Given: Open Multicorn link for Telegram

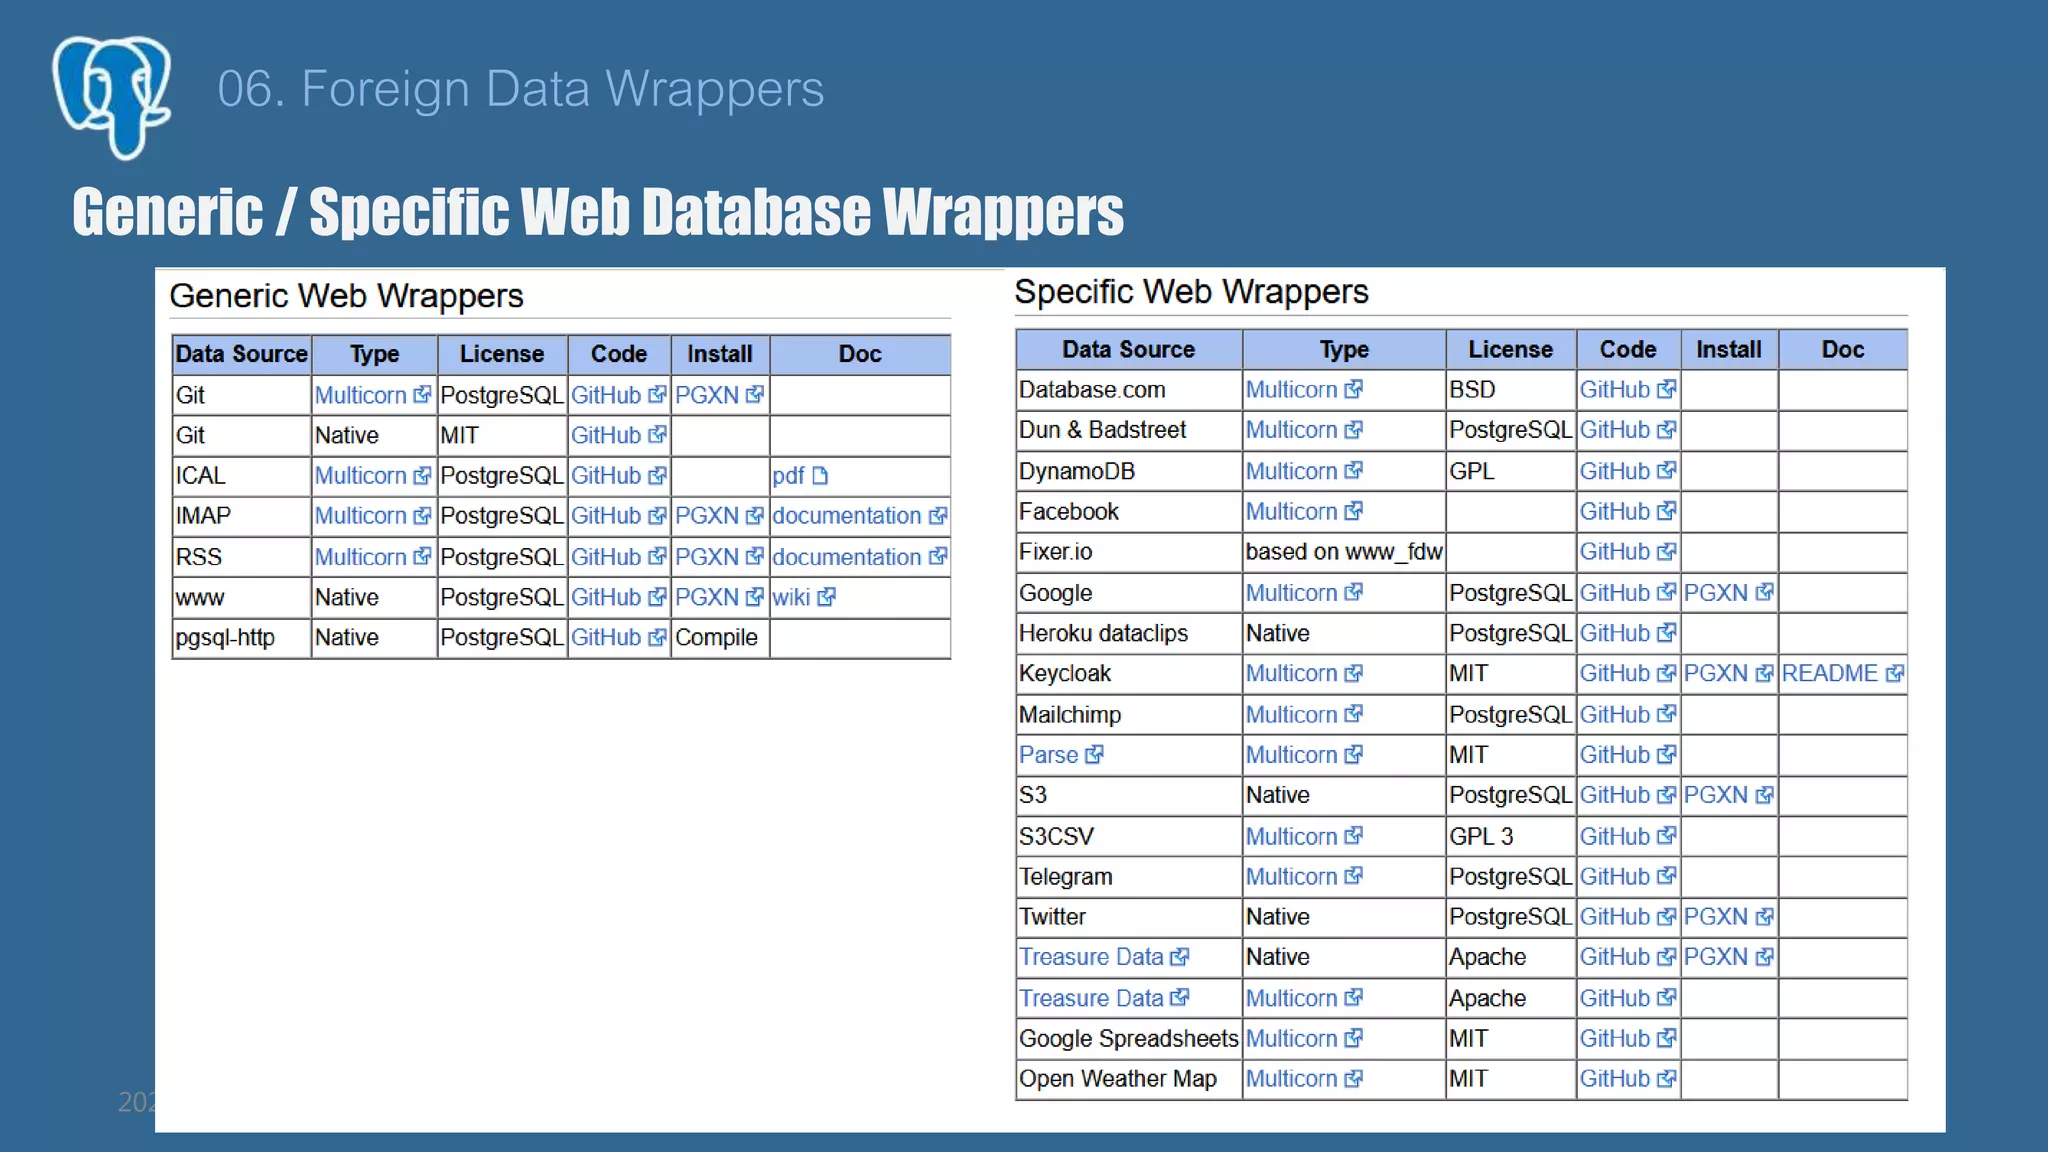Looking at the screenshot, I should [1304, 877].
